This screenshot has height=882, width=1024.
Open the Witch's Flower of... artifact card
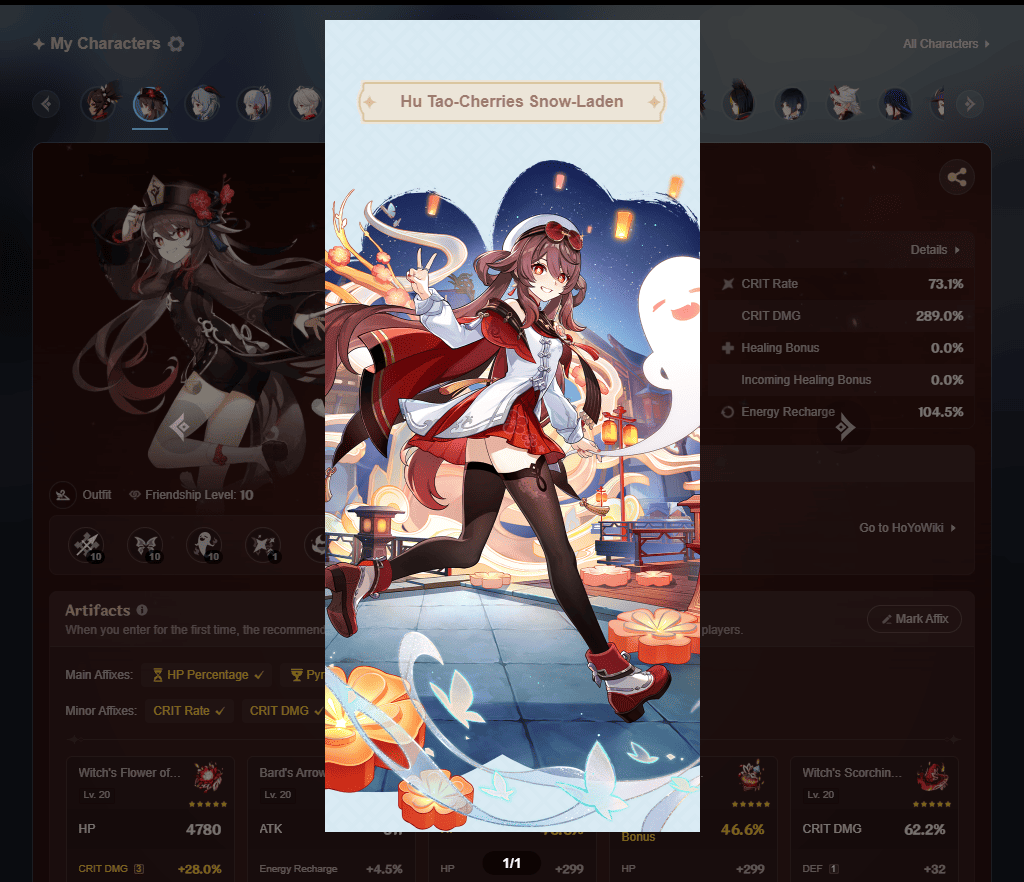coord(150,819)
